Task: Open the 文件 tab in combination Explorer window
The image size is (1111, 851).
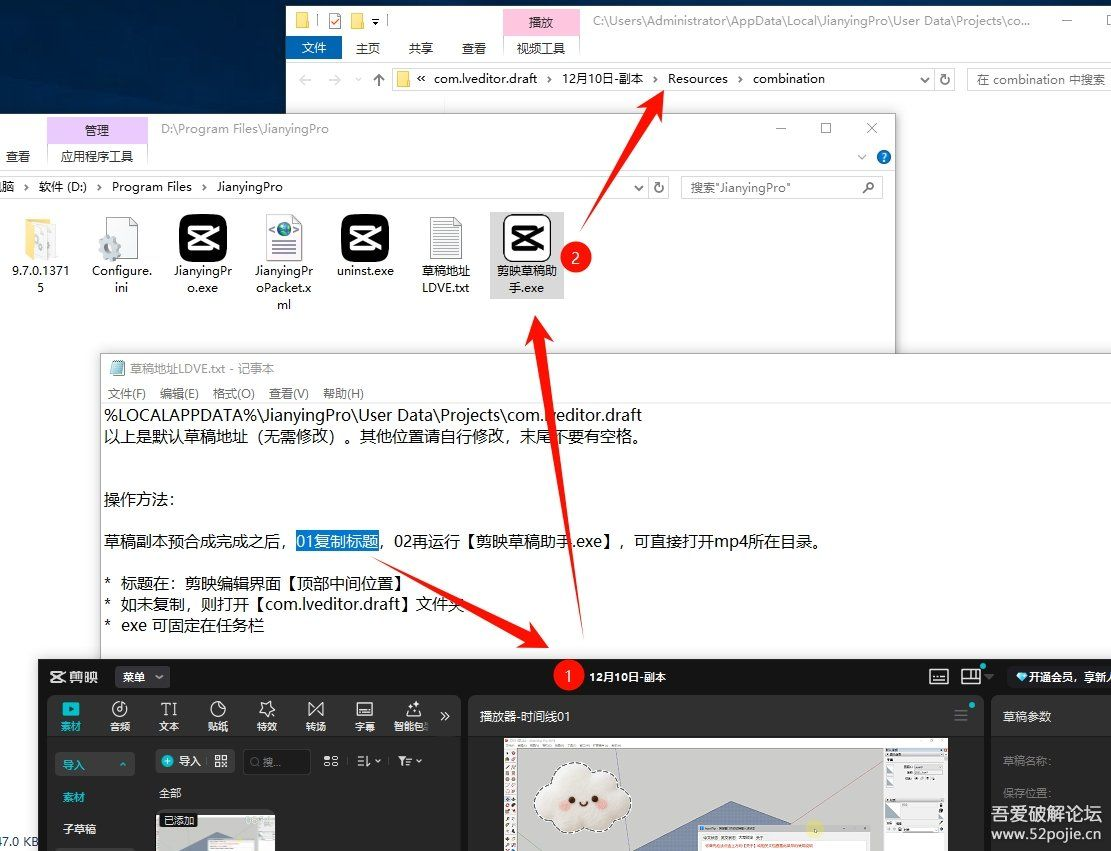Action: point(314,47)
